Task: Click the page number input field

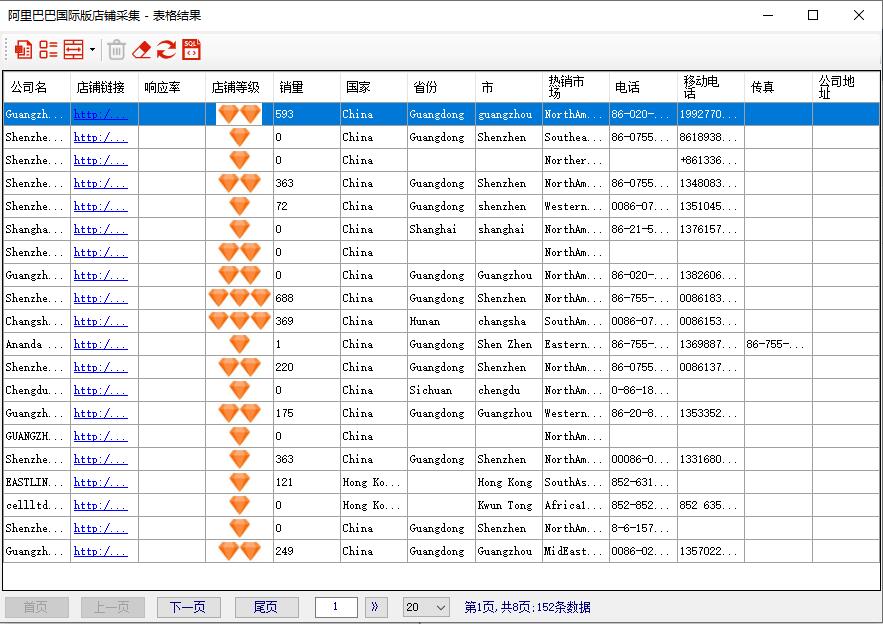Action: [336, 607]
